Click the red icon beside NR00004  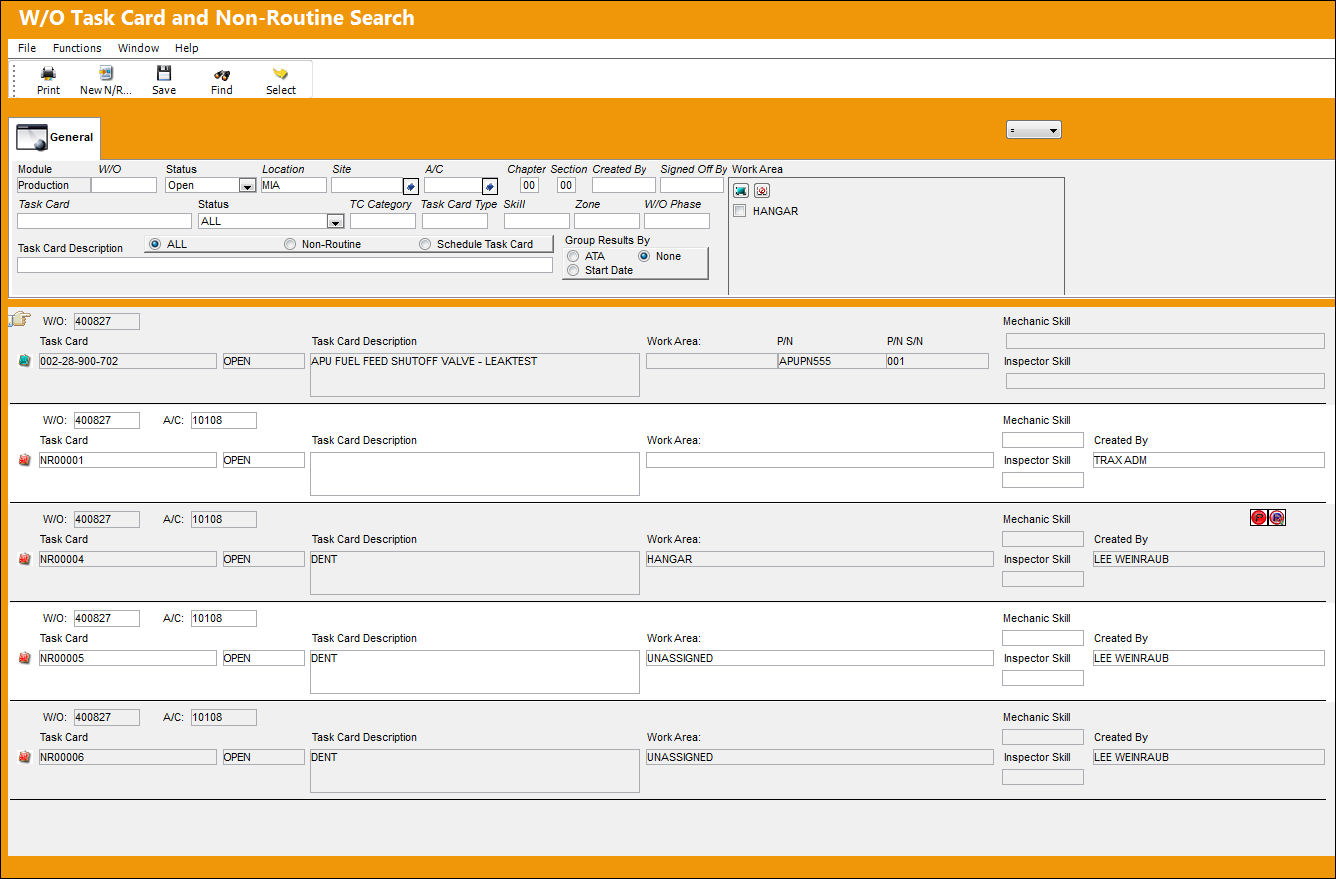click(x=25, y=560)
